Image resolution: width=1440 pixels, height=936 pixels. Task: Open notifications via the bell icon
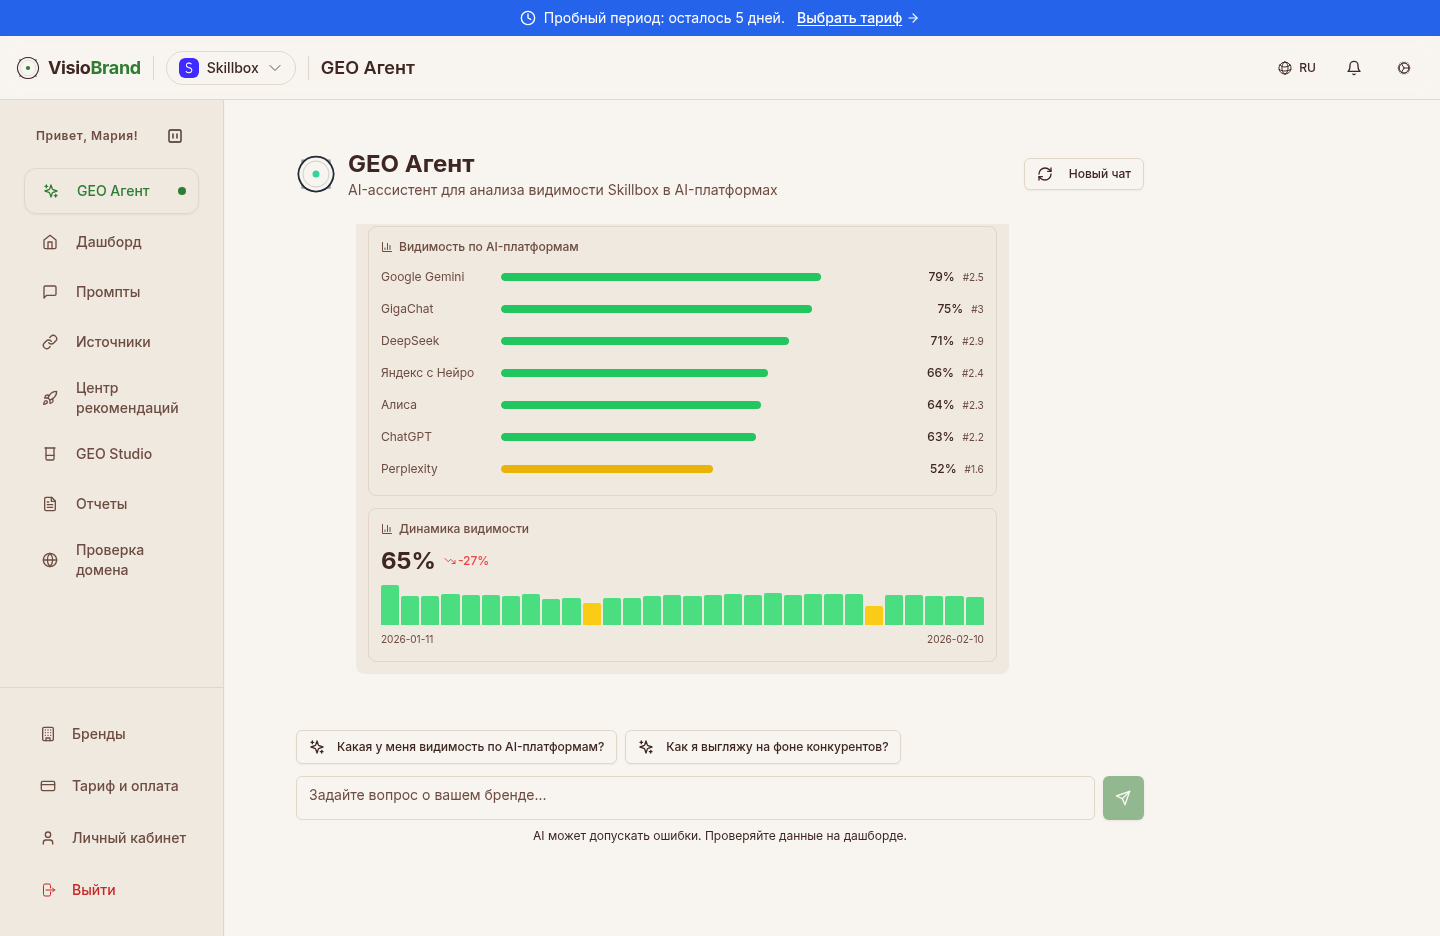1354,67
